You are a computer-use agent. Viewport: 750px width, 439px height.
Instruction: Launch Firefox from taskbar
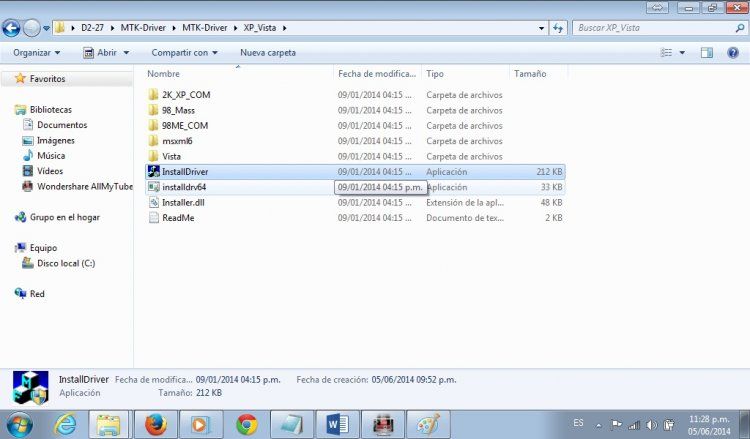[156, 425]
